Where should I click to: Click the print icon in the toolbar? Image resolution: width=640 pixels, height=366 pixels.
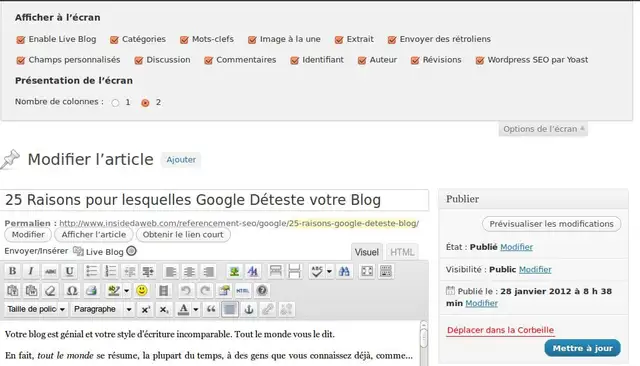(91, 291)
